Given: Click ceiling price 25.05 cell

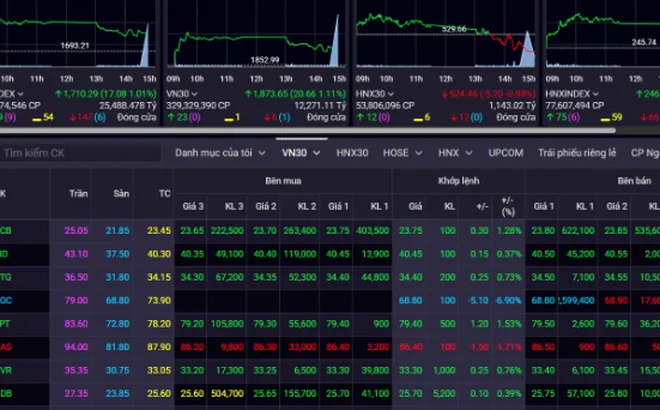Looking at the screenshot, I should [76, 230].
